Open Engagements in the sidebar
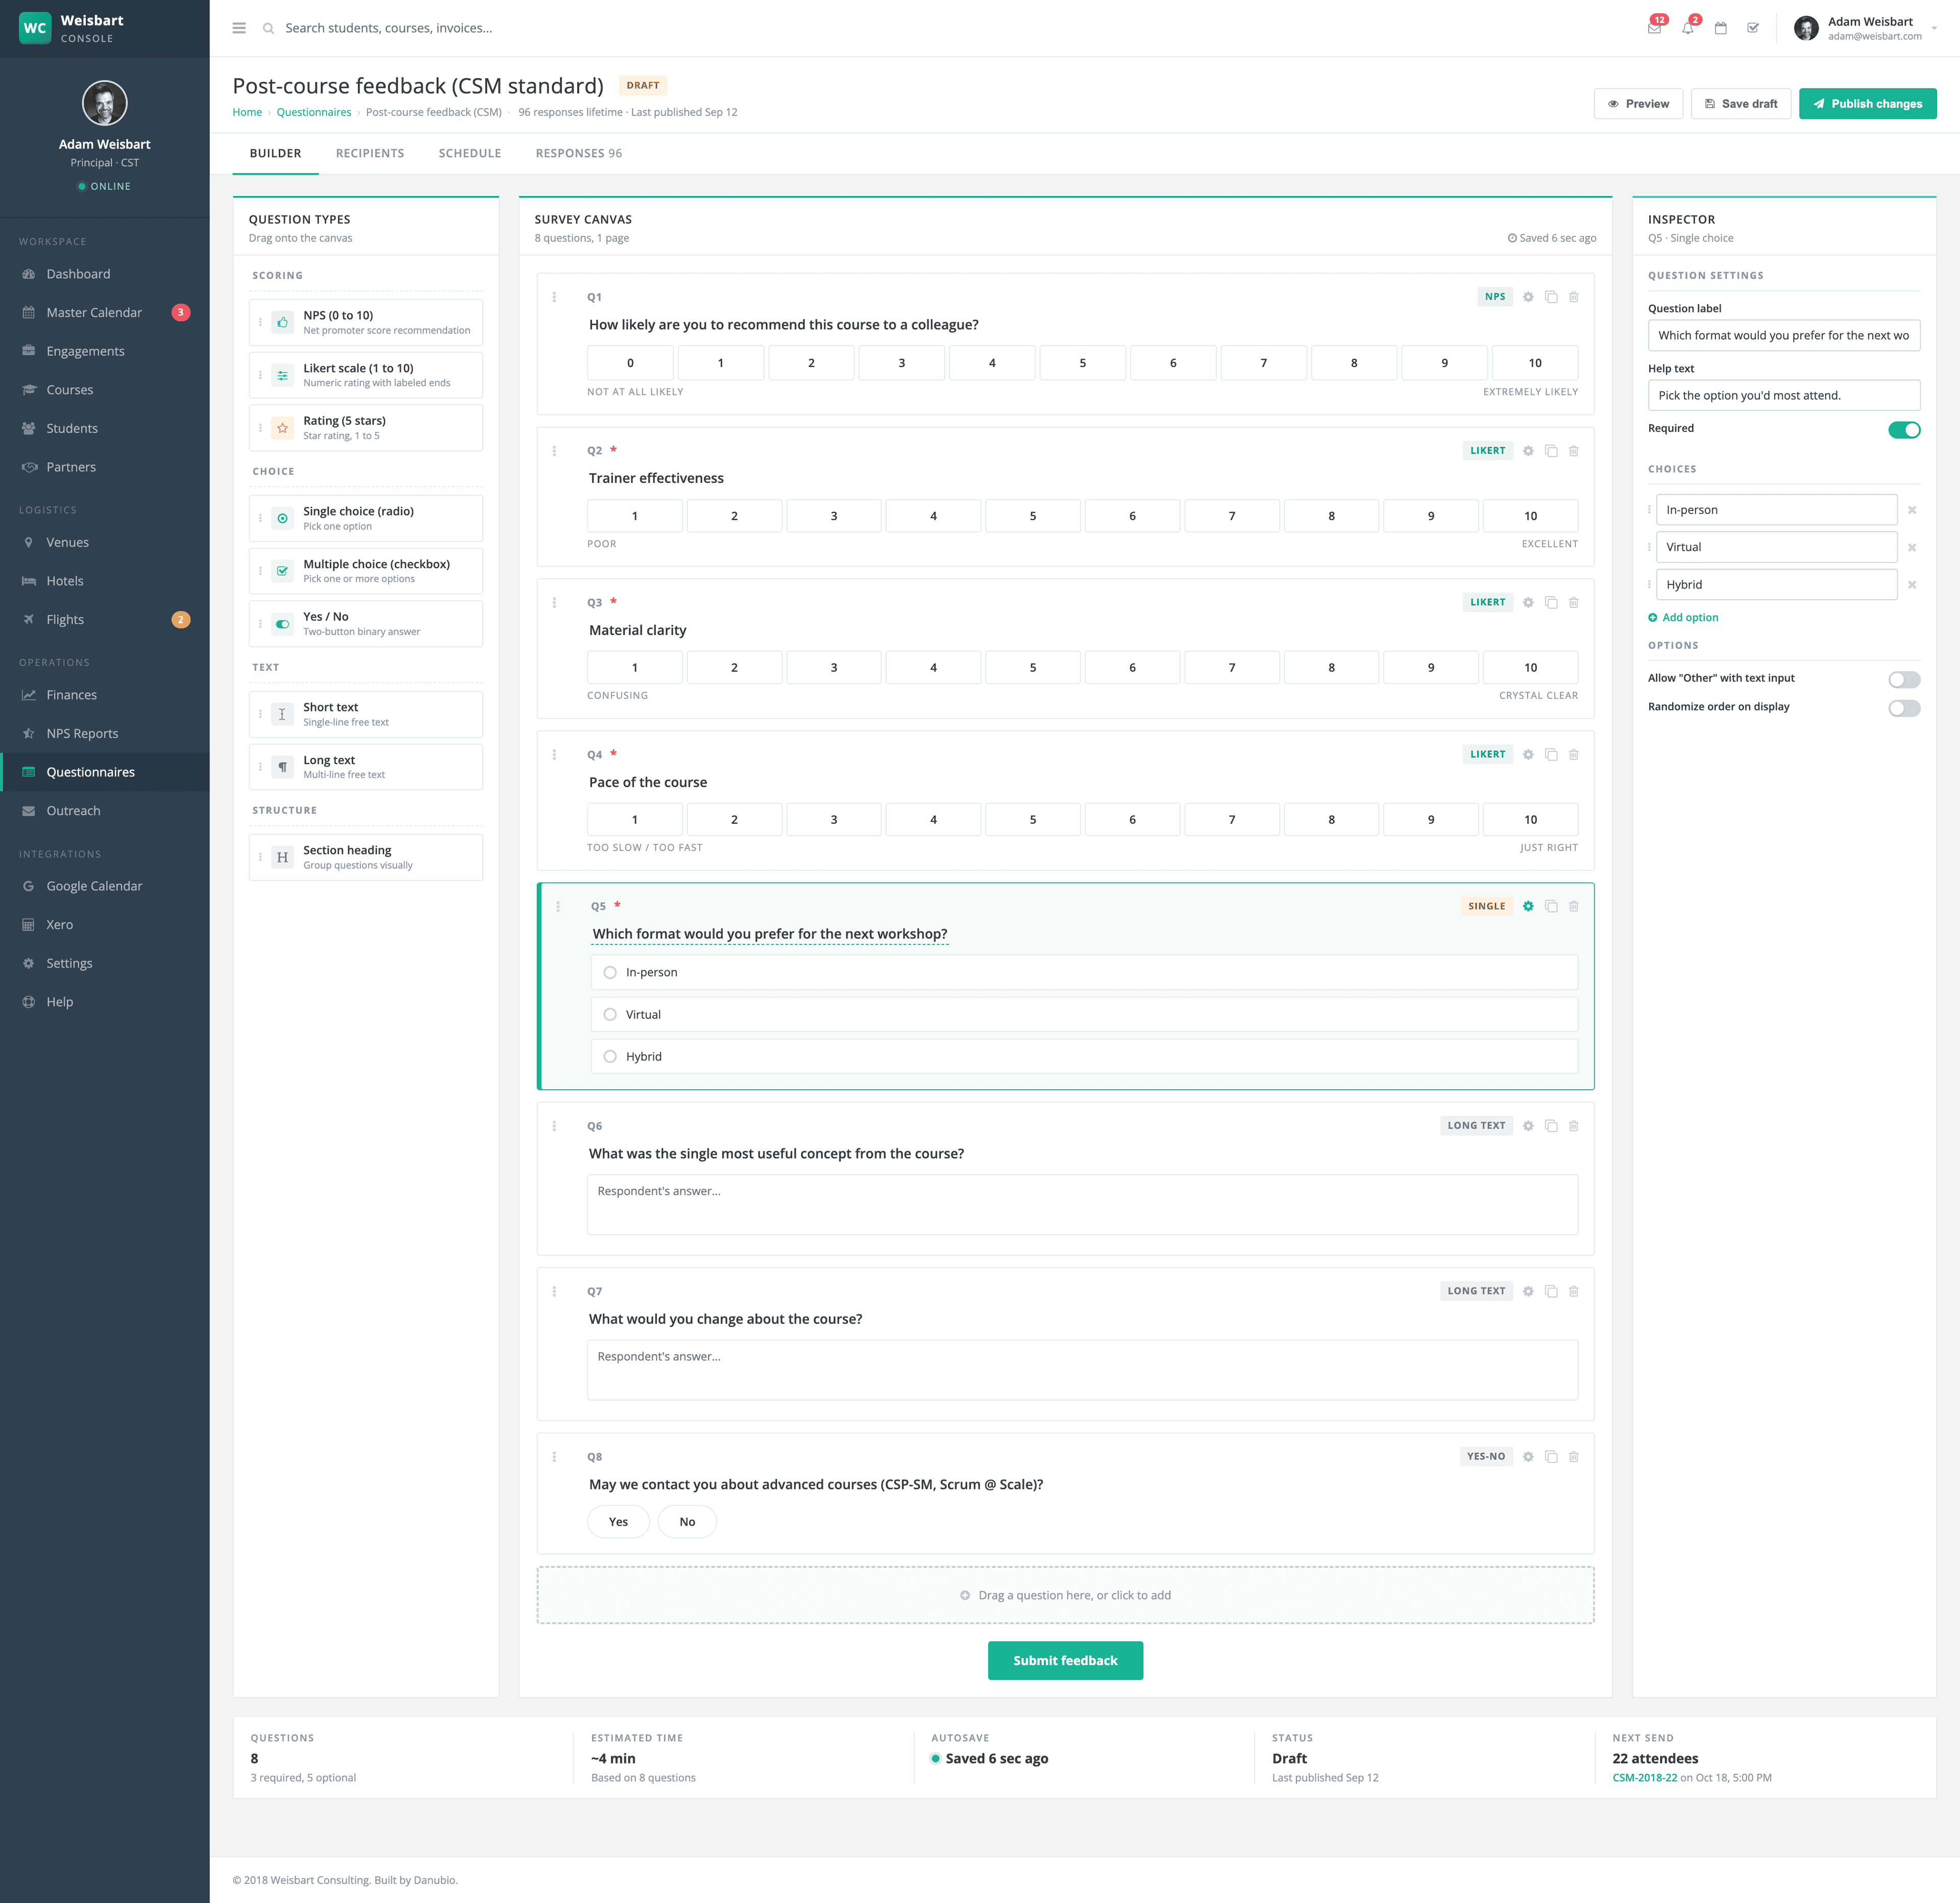This screenshot has height=1903, width=1960. pyautogui.click(x=105, y=351)
